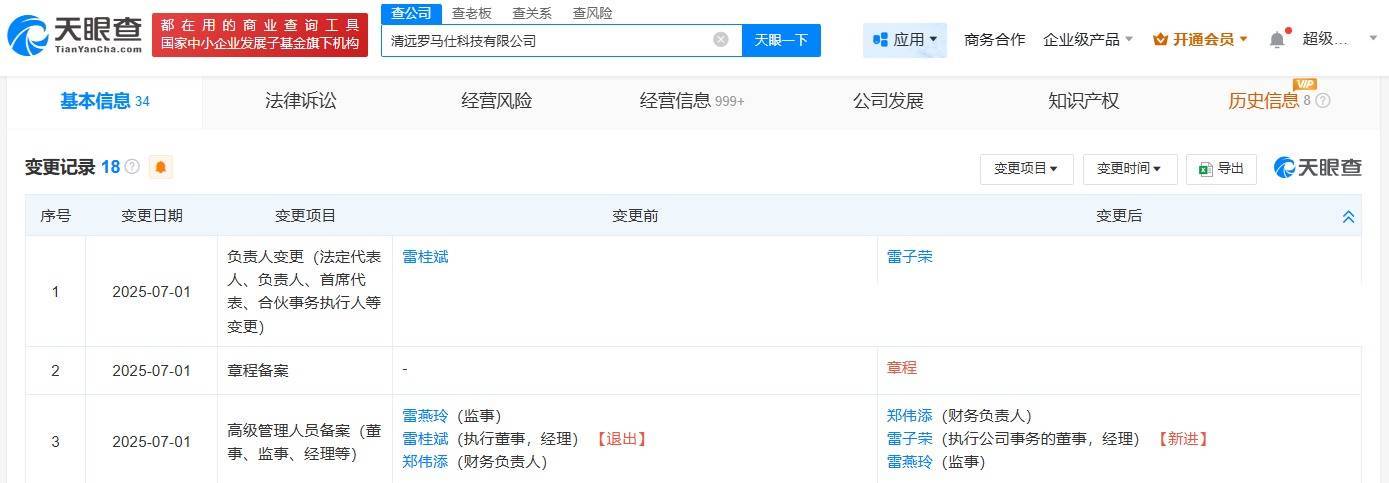Click the 变更后 column header
The image size is (1389, 483).
(x=1119, y=216)
